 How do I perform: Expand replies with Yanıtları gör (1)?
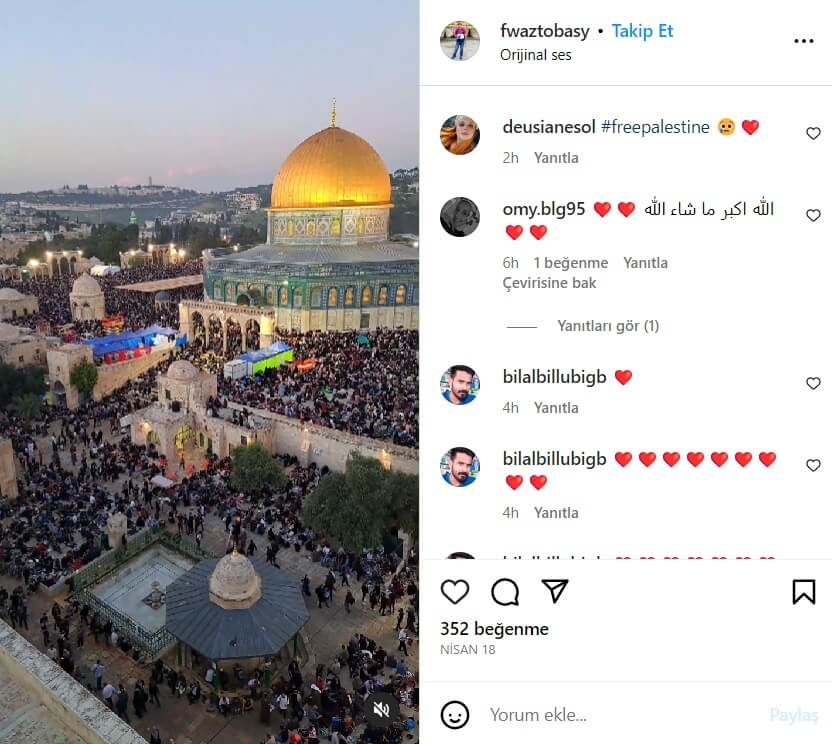[608, 326]
